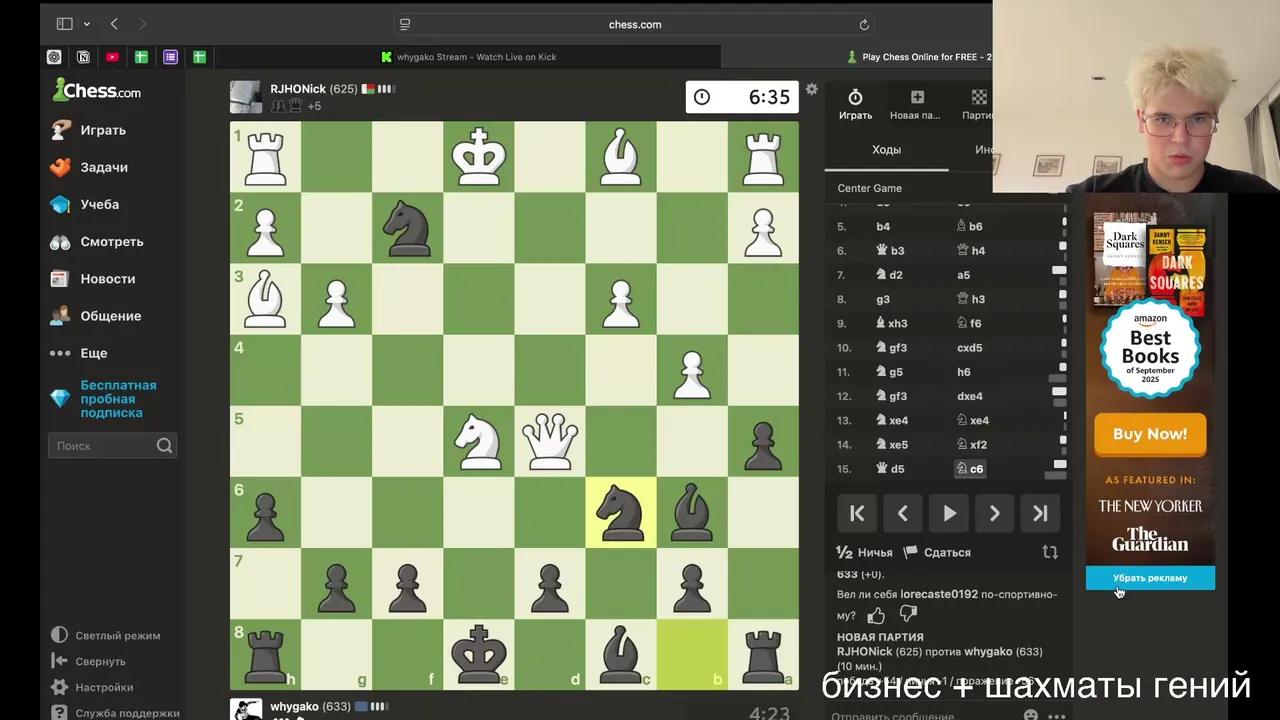Open the pinned ChatGPT tab icon
Viewport: 1280px width, 720px height.
(54, 57)
